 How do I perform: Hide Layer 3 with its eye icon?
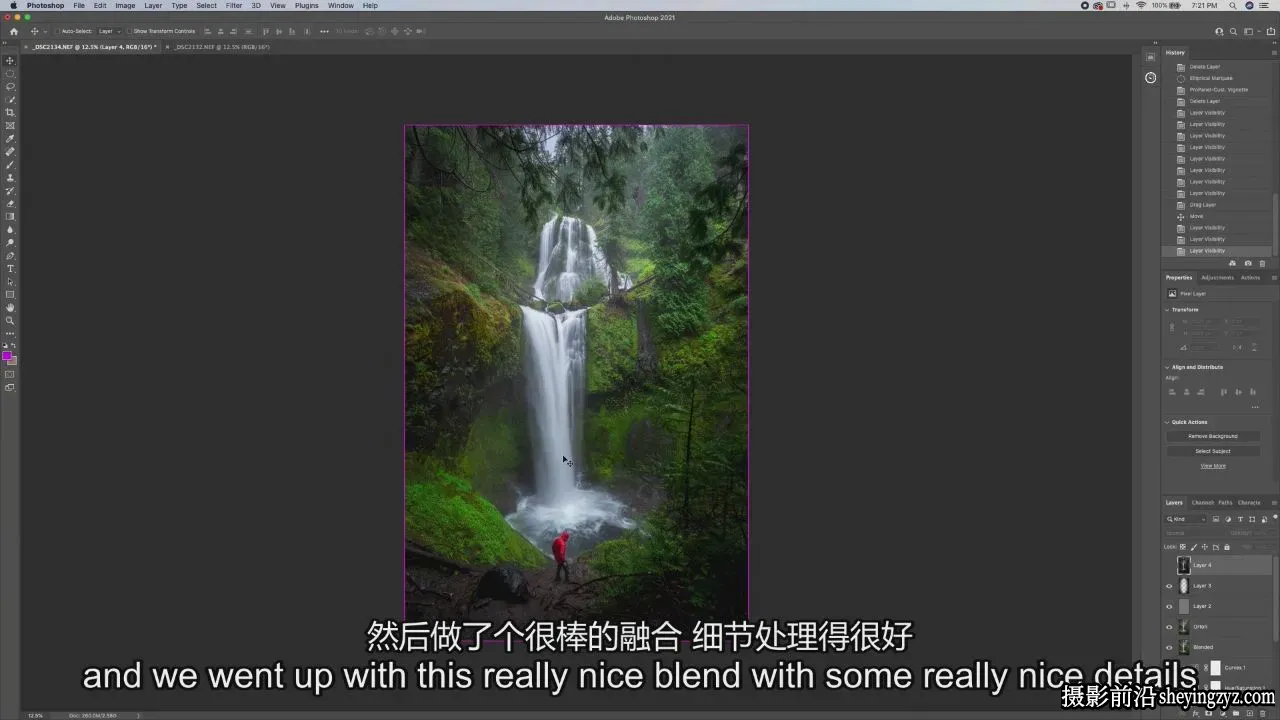coord(1169,586)
